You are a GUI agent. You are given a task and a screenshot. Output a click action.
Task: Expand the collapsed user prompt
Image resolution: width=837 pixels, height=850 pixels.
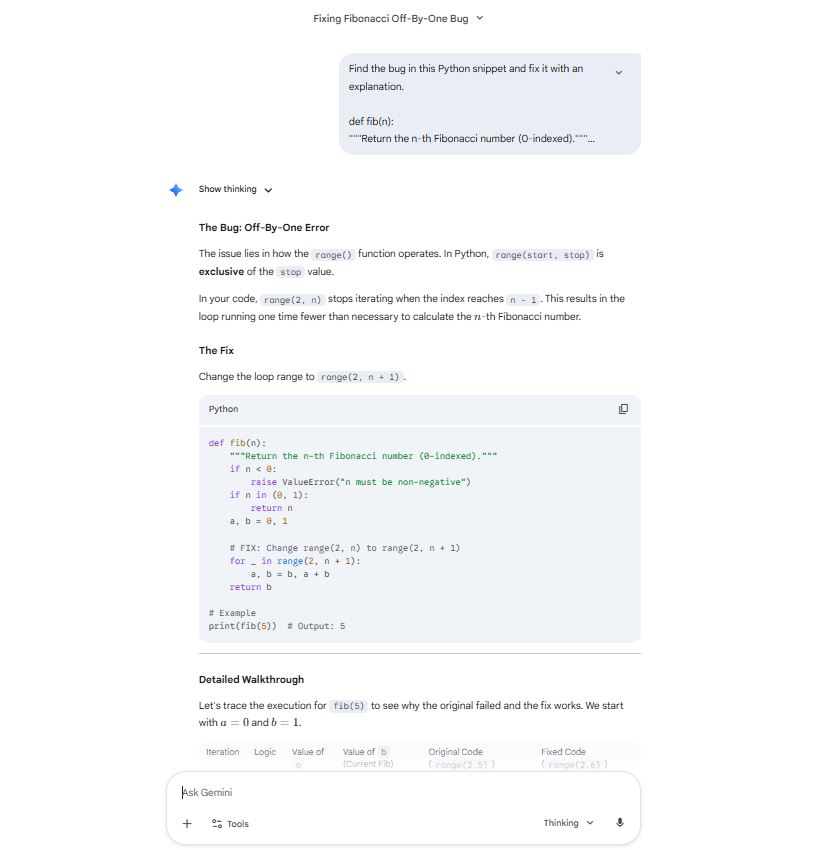point(618,72)
